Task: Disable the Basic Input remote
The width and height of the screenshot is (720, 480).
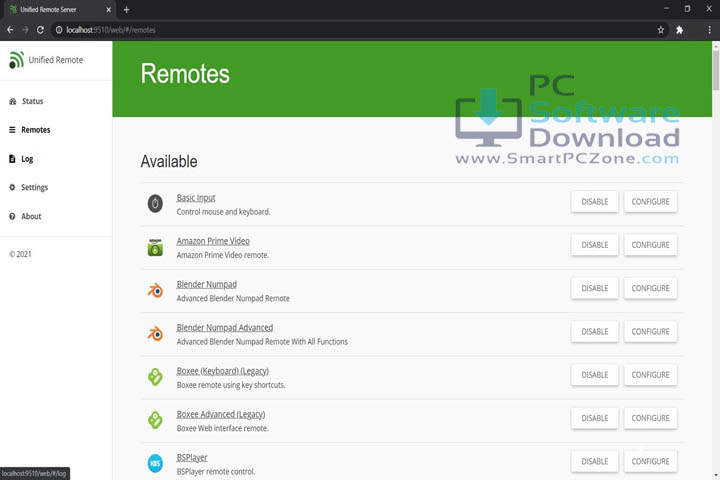Action: point(595,202)
